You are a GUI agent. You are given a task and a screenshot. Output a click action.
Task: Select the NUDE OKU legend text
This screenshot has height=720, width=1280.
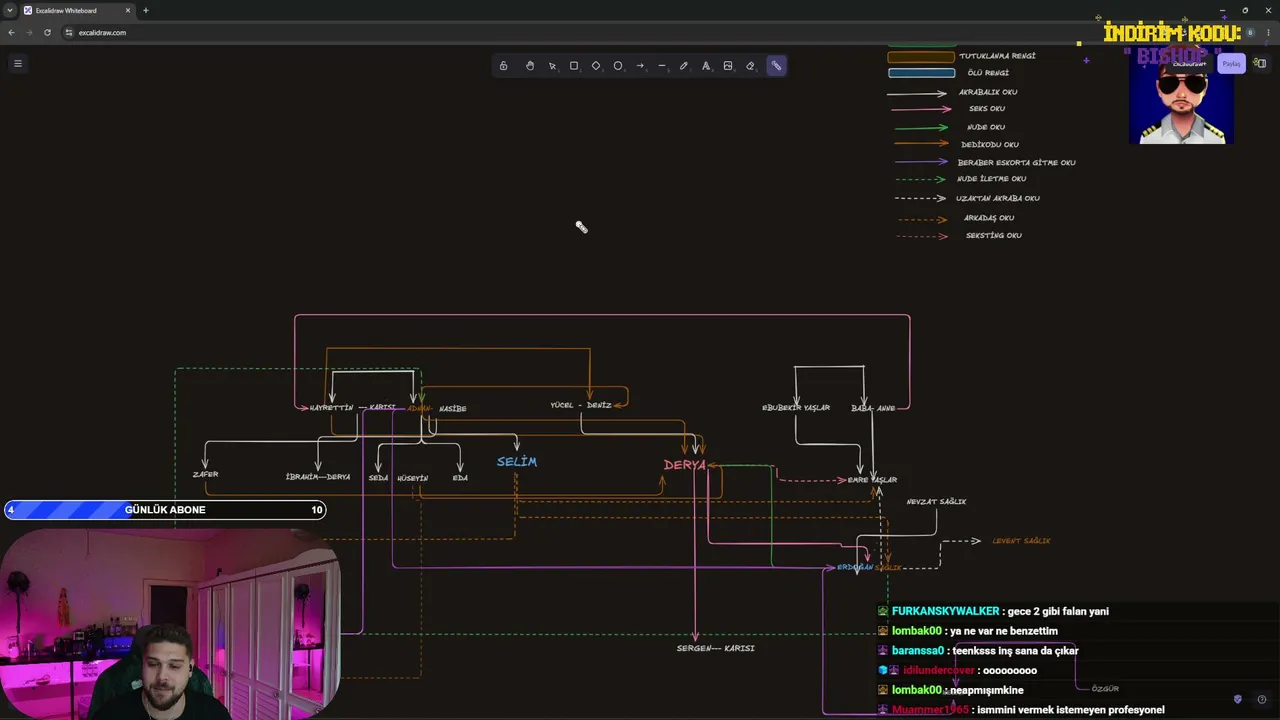(986, 127)
